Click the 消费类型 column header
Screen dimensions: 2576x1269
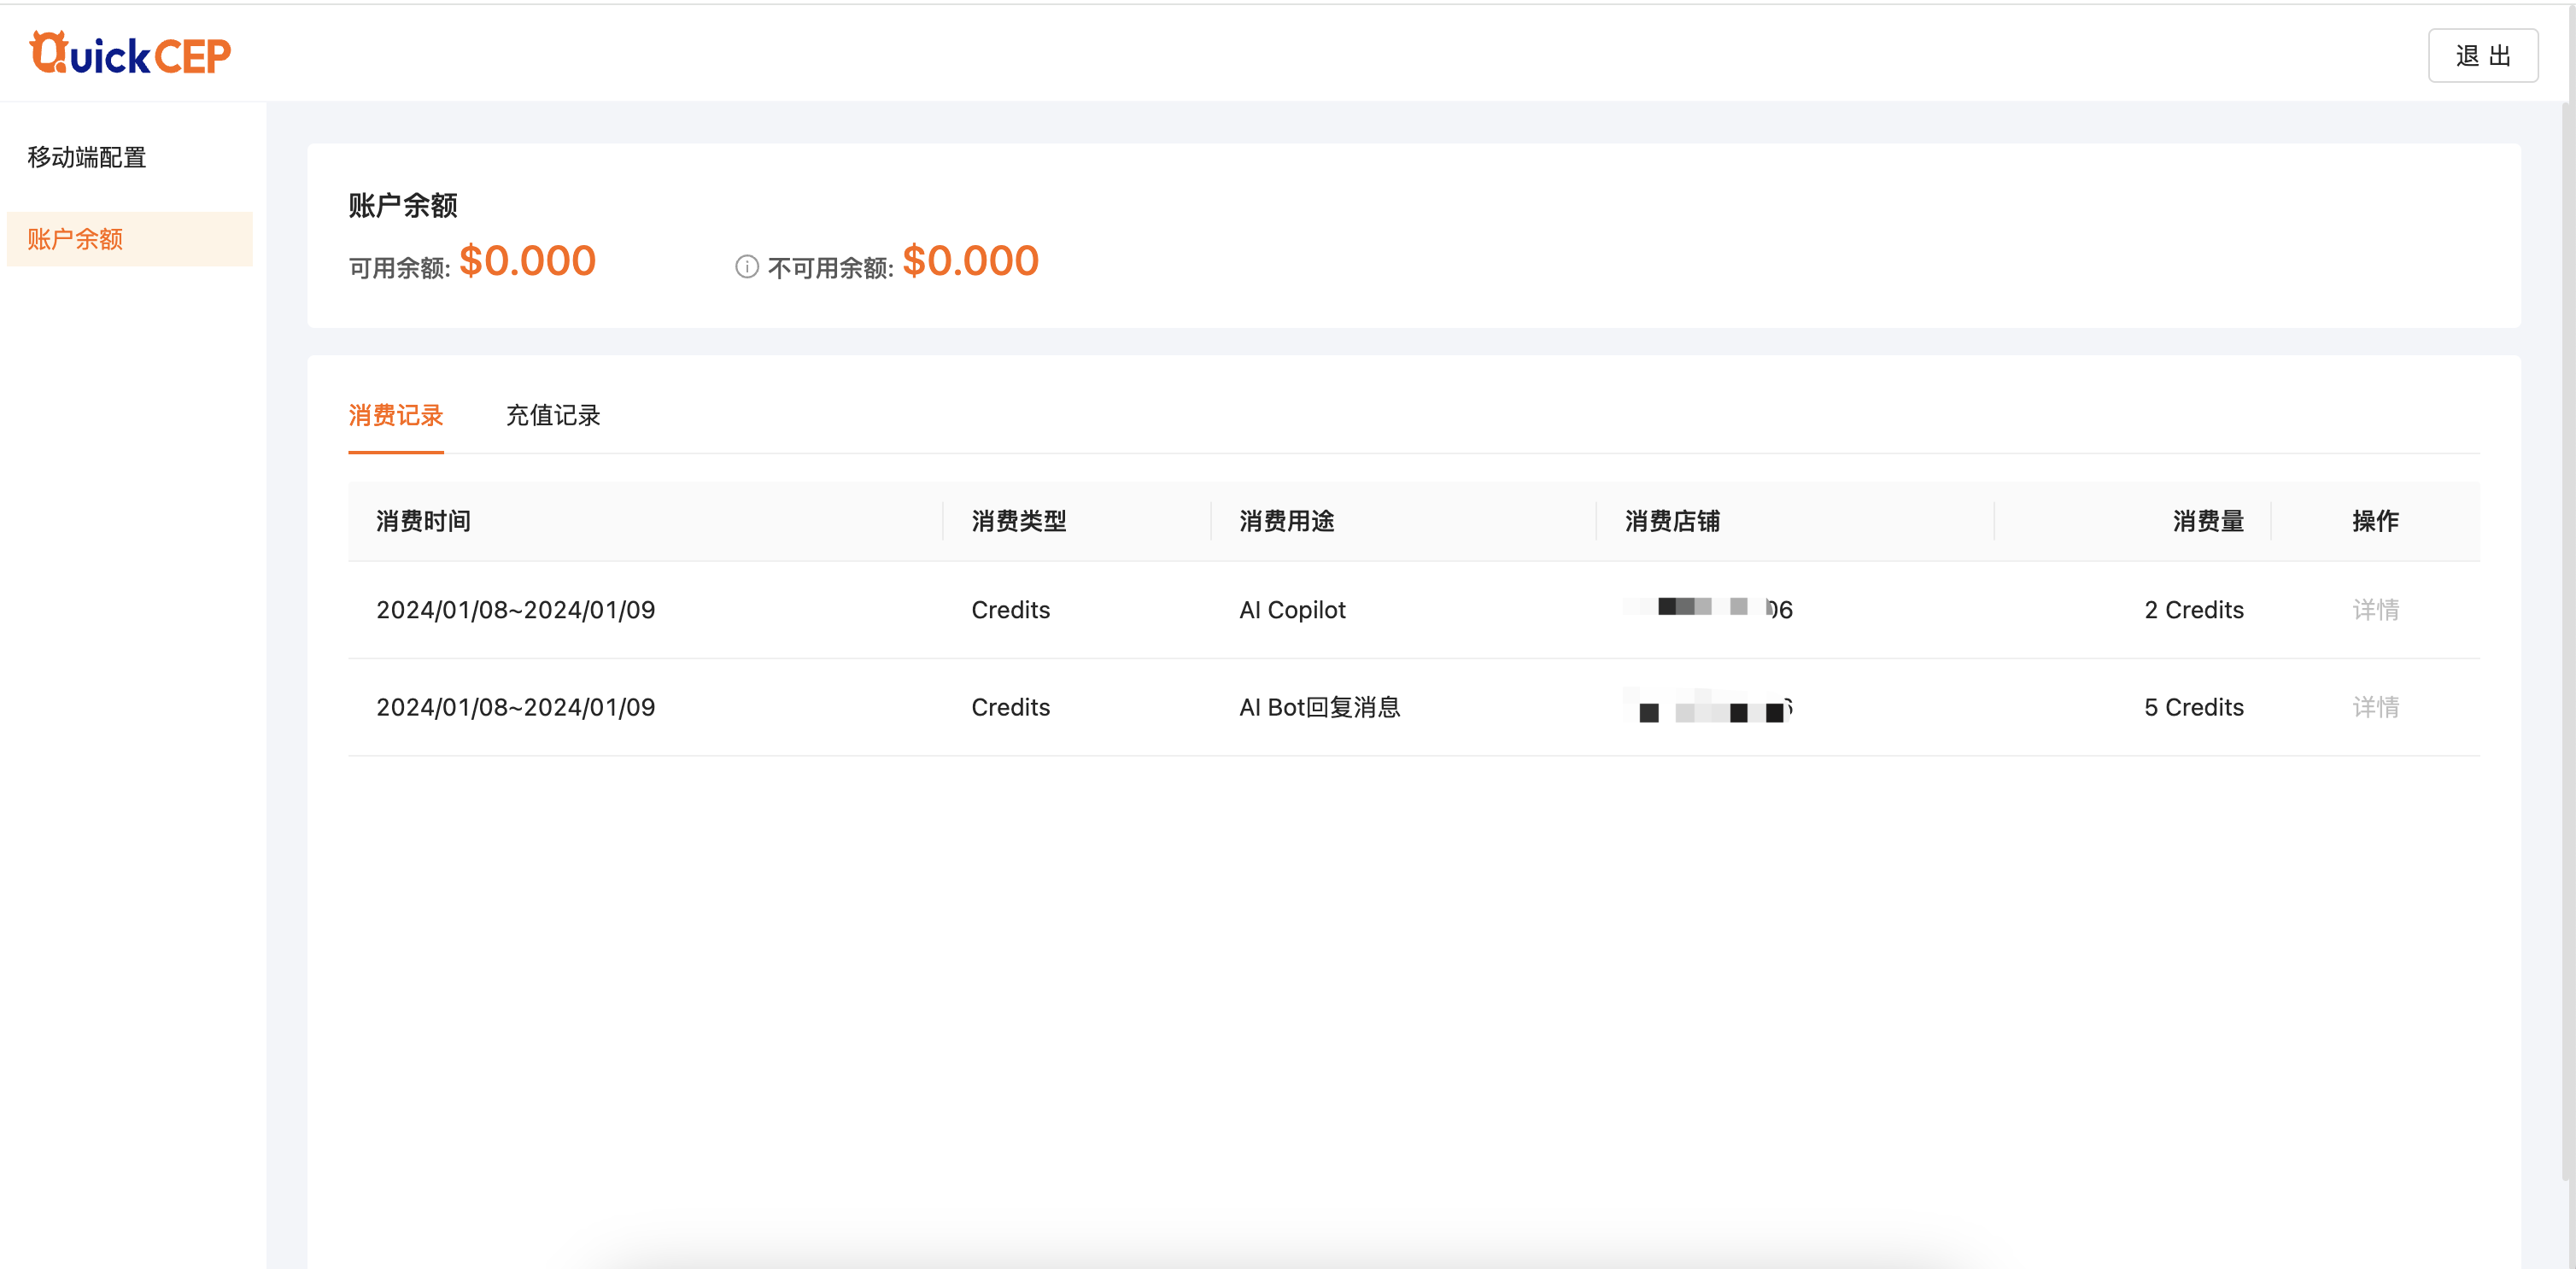pos(1018,521)
